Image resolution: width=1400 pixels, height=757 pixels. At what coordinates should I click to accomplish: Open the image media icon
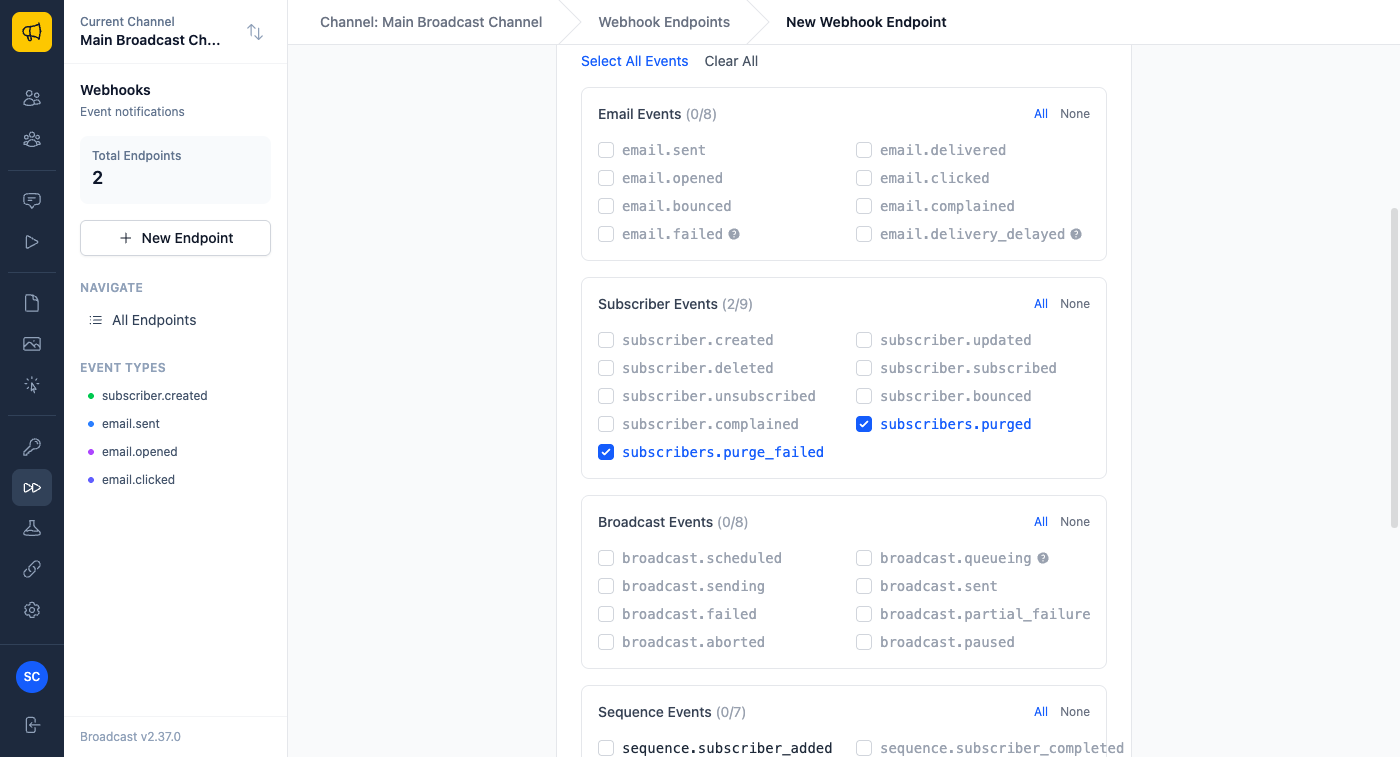[32, 344]
